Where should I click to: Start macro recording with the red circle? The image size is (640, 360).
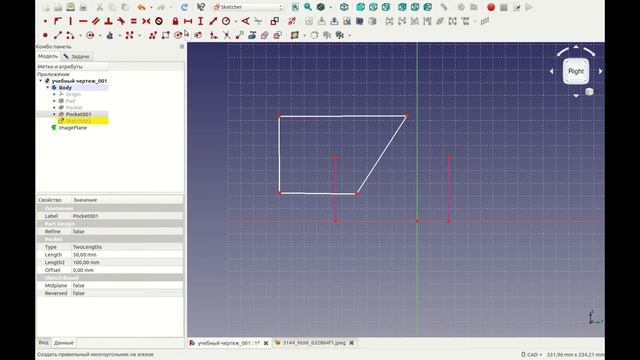click(x=491, y=7)
